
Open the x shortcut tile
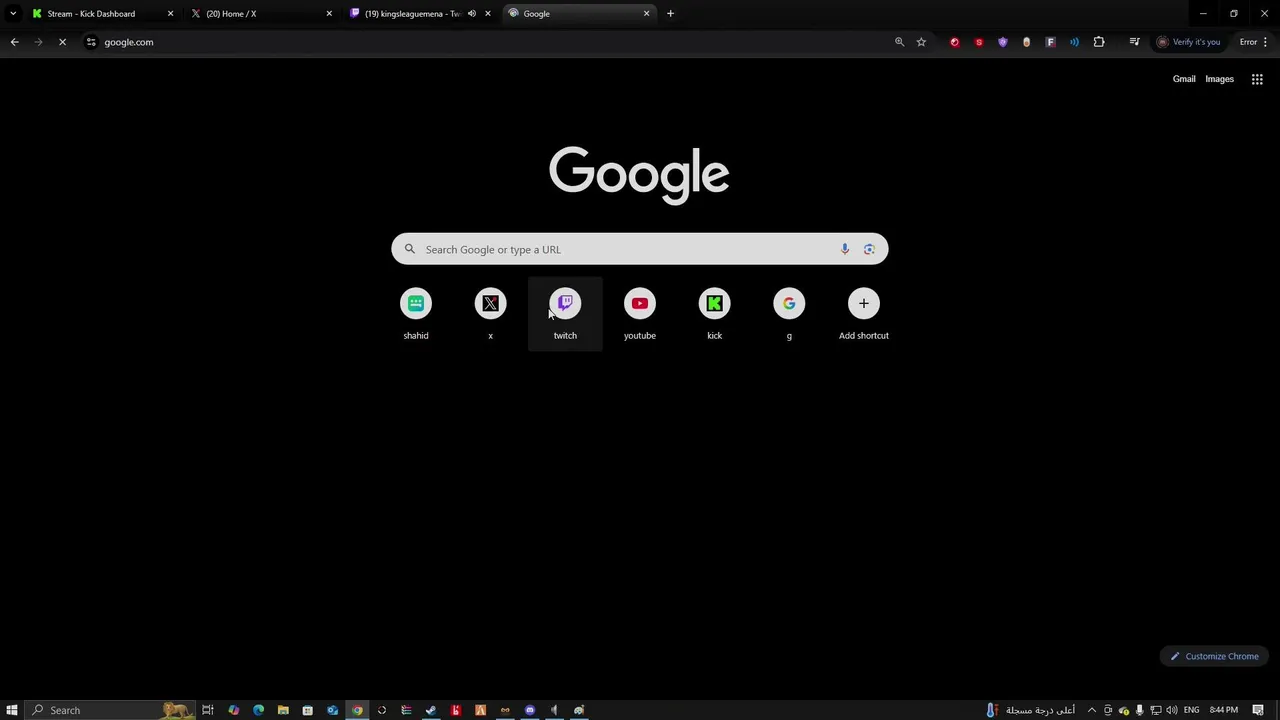coord(490,314)
